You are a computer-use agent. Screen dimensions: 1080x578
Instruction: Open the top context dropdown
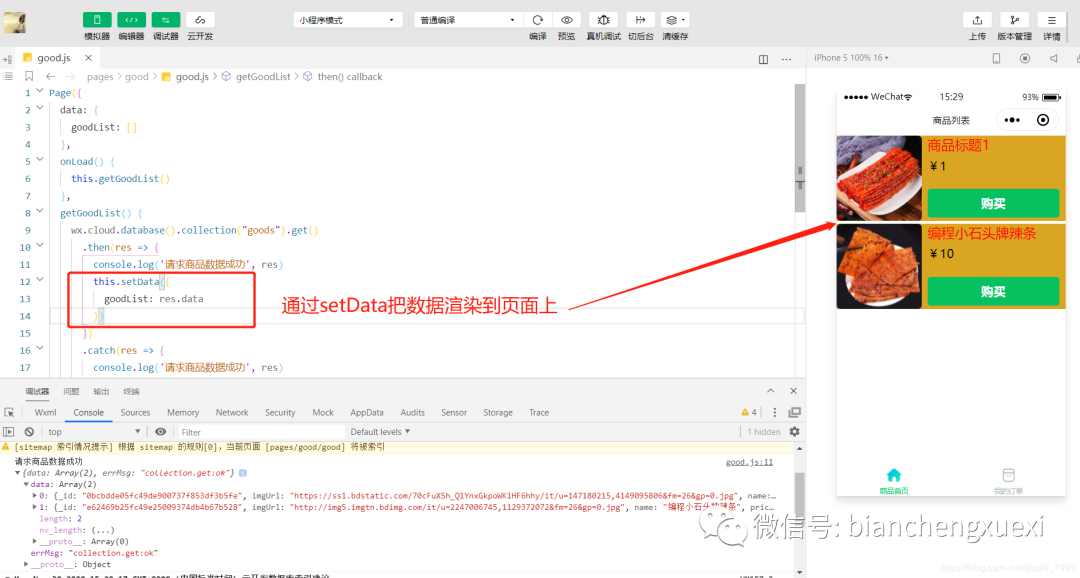[x=94, y=432]
